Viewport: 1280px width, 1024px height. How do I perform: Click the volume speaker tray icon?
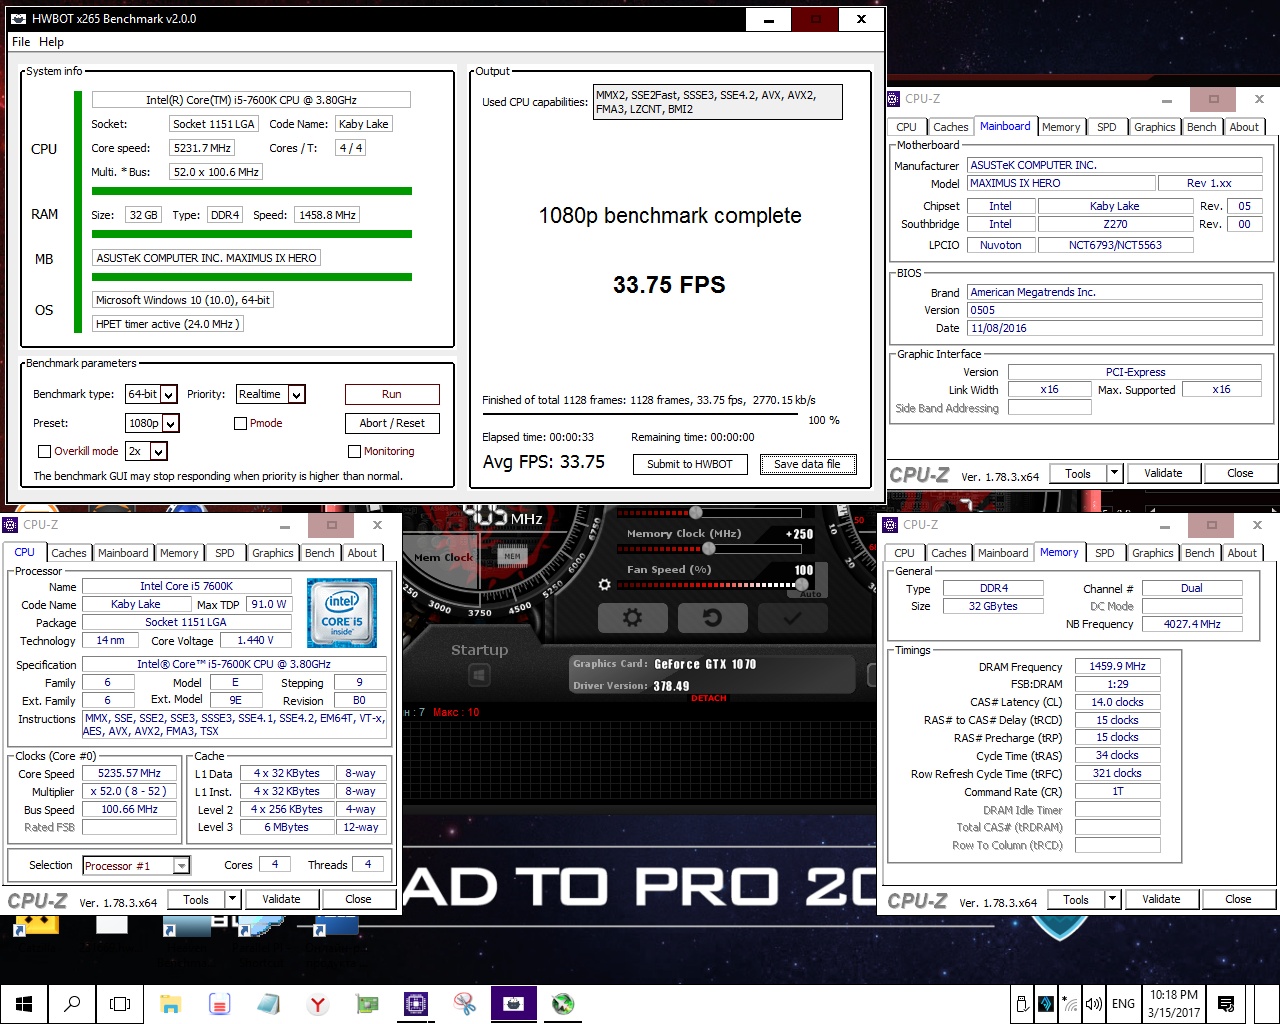(1093, 1004)
